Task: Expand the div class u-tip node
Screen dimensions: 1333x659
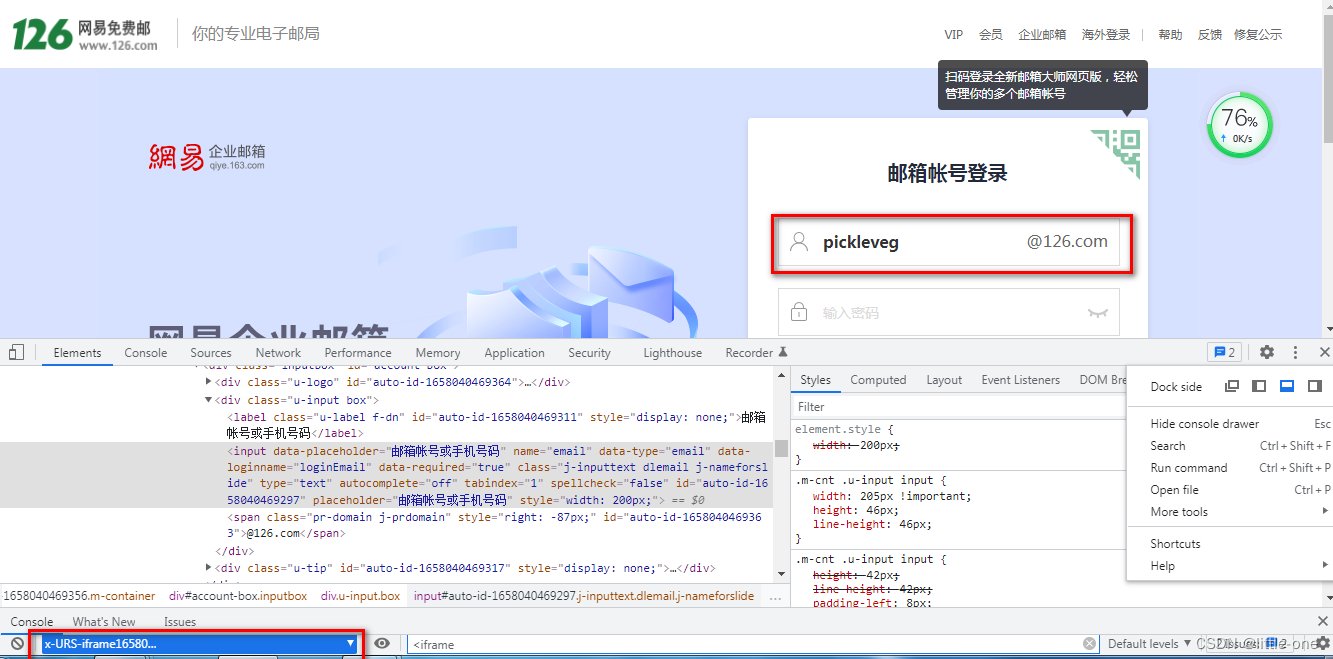Action: (208, 568)
